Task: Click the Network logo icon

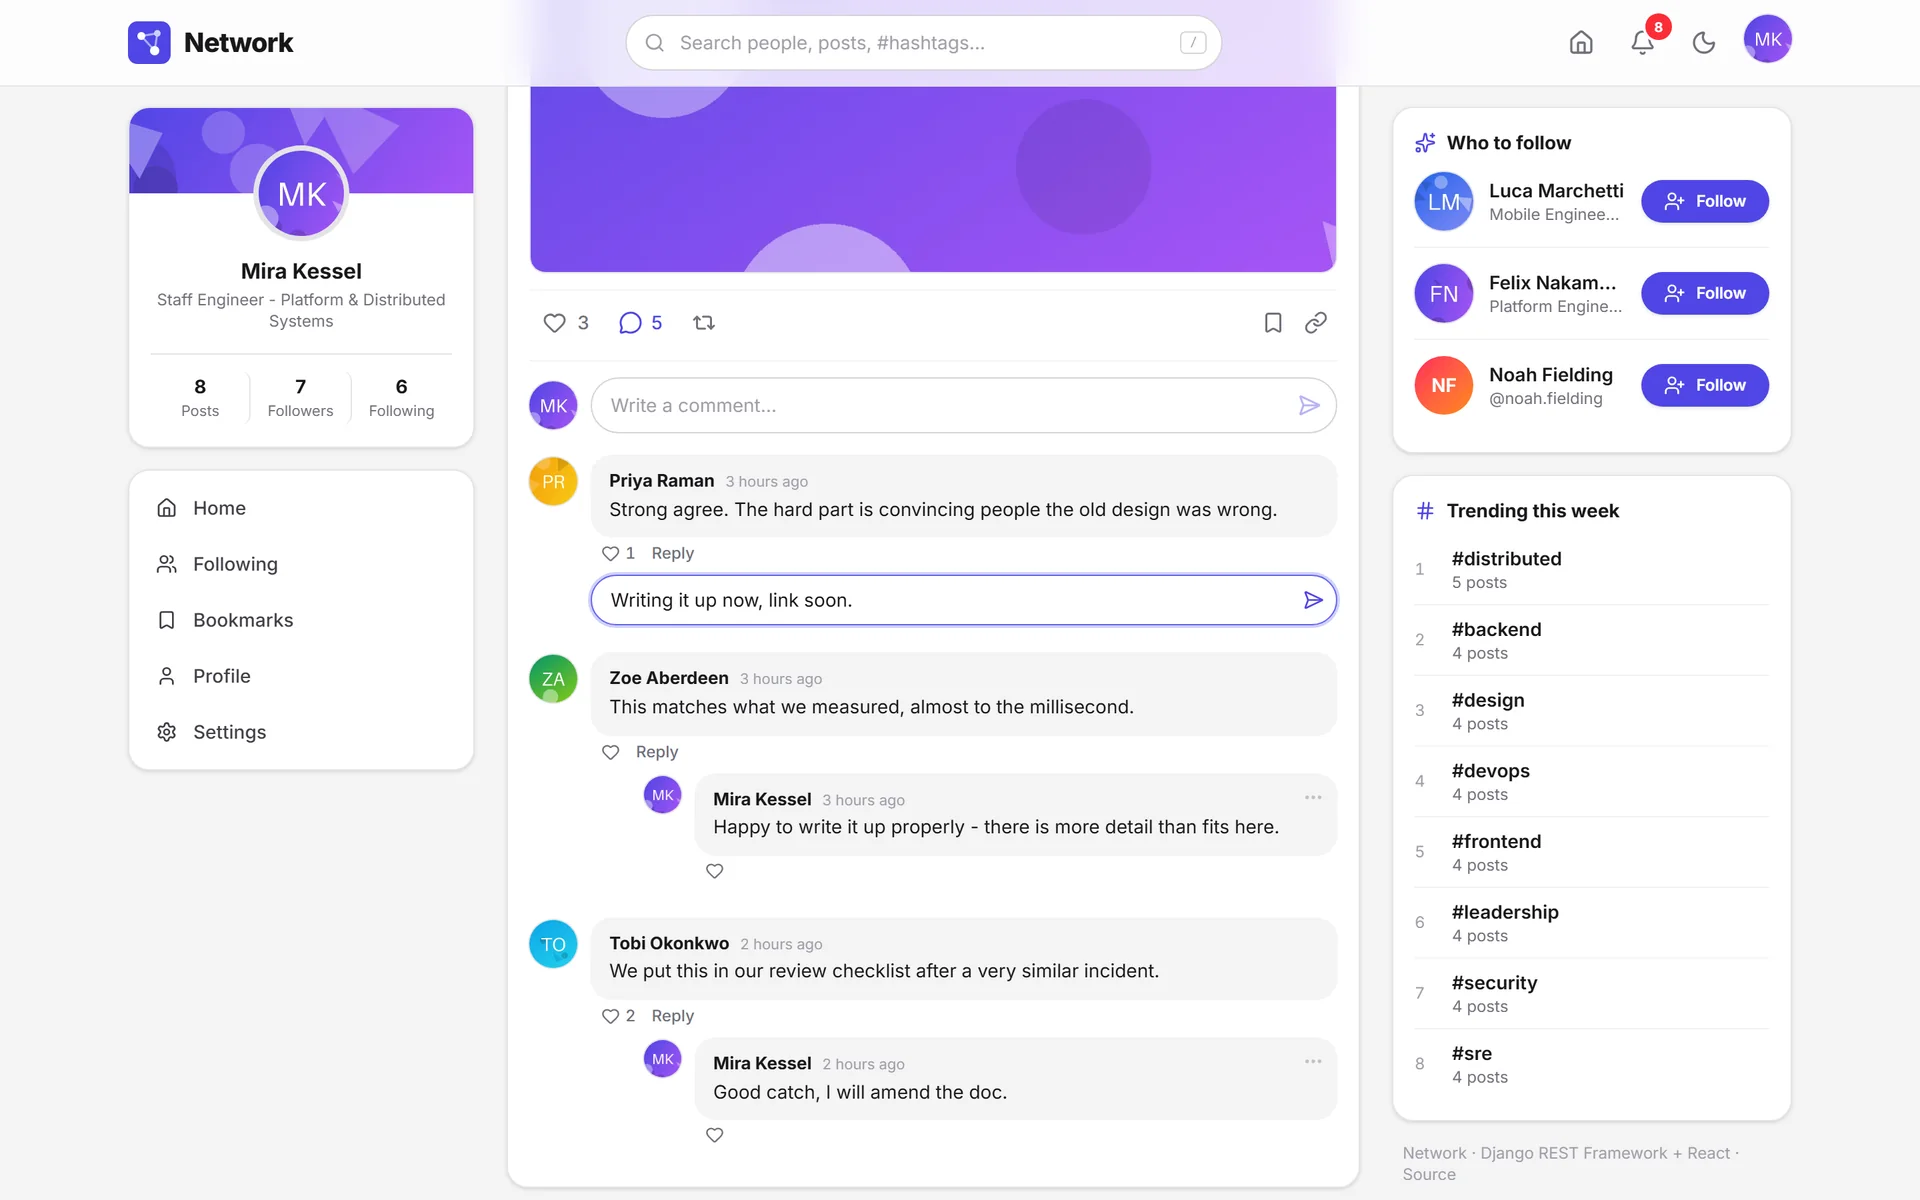Action: (x=149, y=42)
